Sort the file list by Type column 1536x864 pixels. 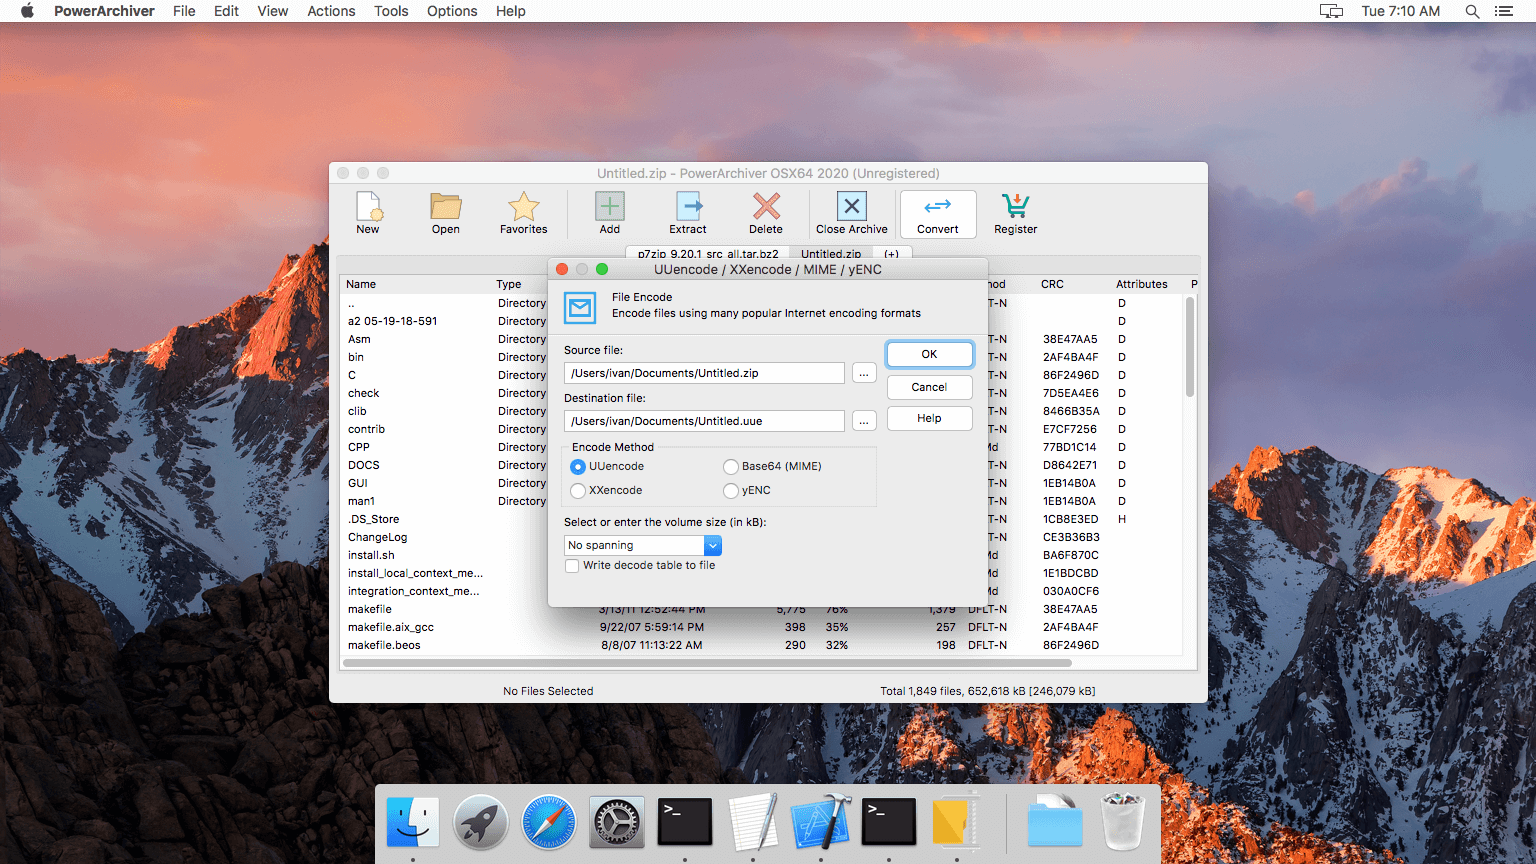[x=509, y=284]
